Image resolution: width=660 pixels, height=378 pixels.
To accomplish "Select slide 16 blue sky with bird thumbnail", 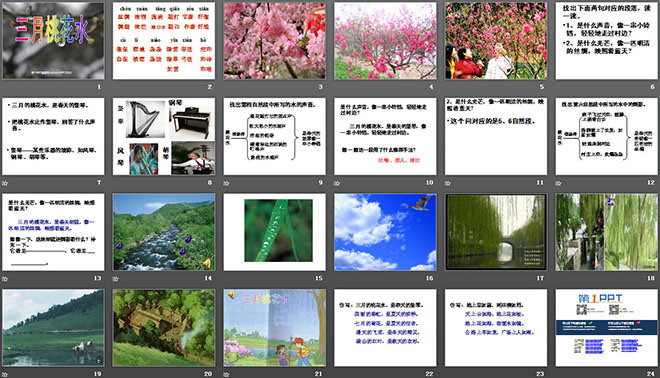I will pos(385,232).
